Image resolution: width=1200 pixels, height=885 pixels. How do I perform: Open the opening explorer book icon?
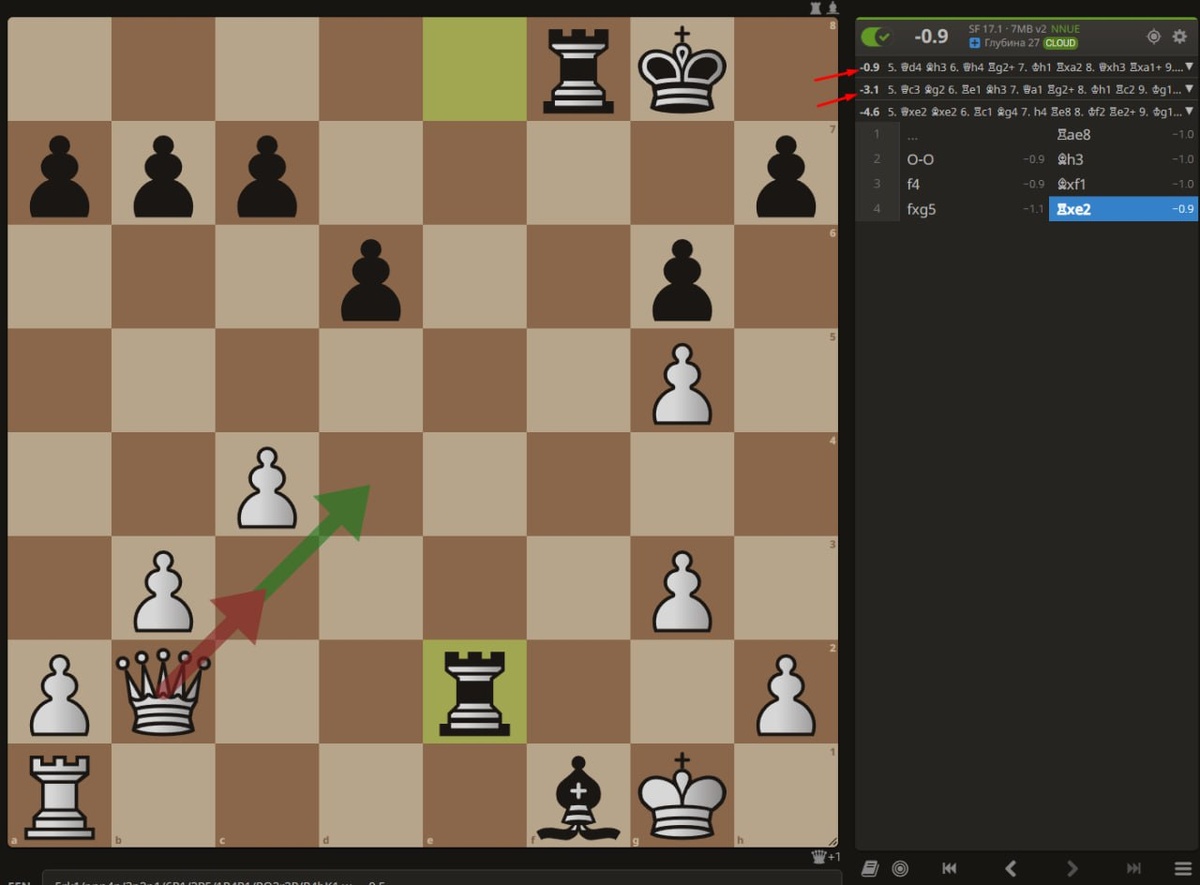(x=870, y=869)
